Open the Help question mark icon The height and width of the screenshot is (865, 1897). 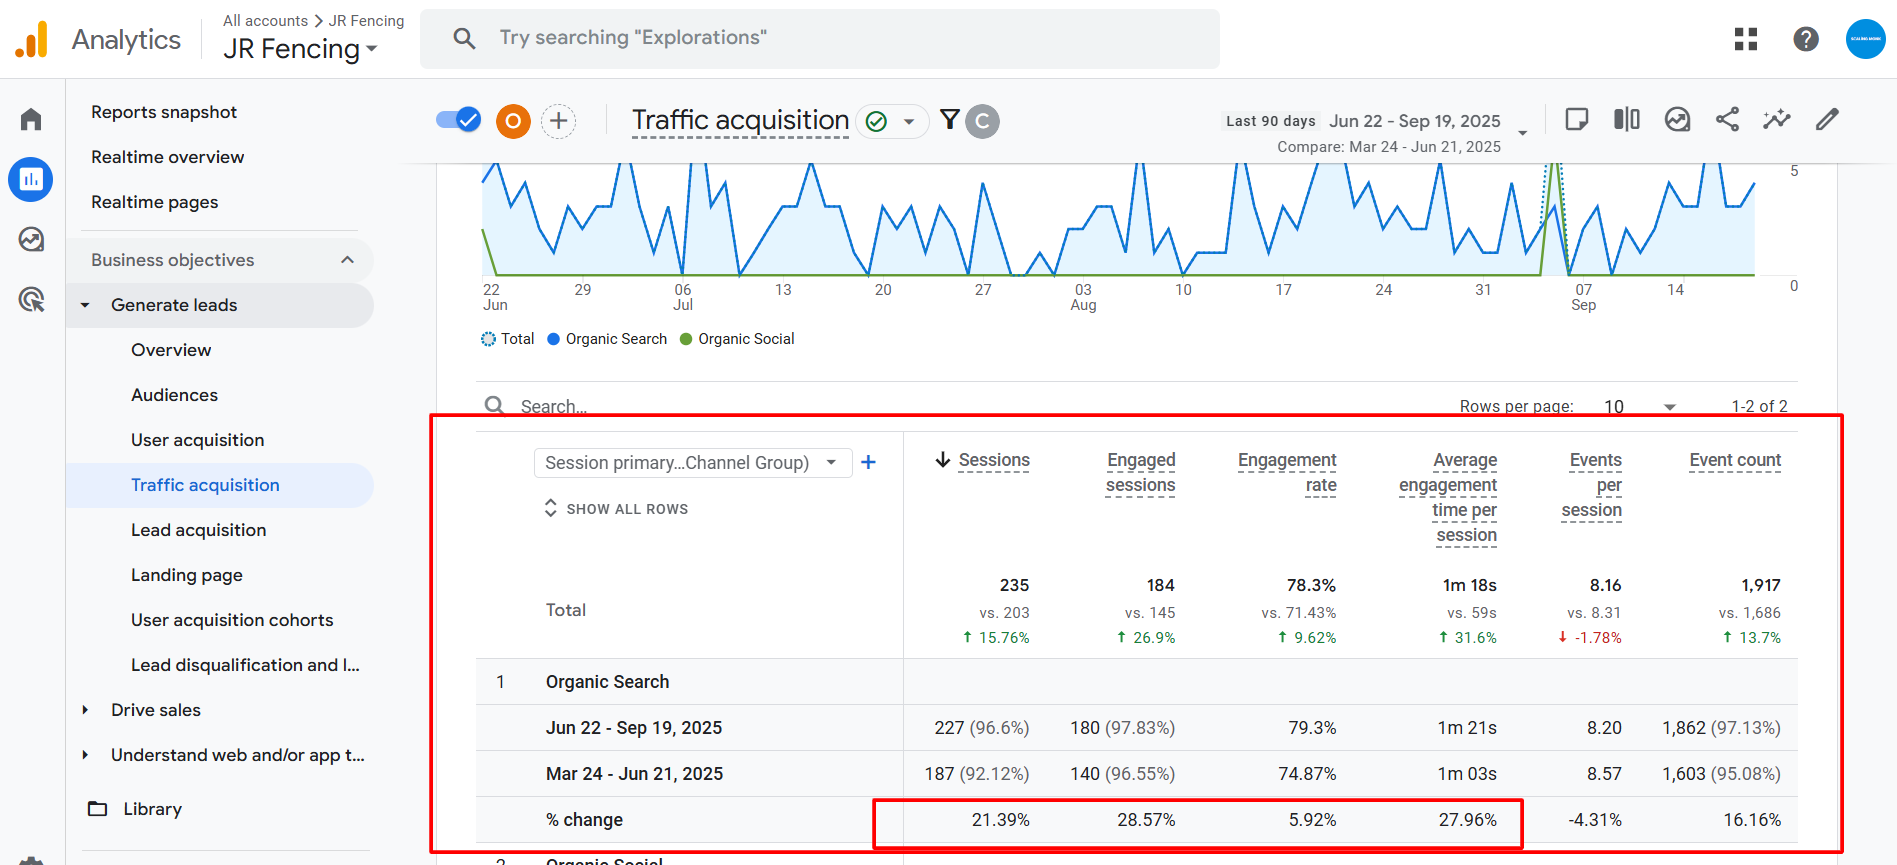coord(1806,39)
